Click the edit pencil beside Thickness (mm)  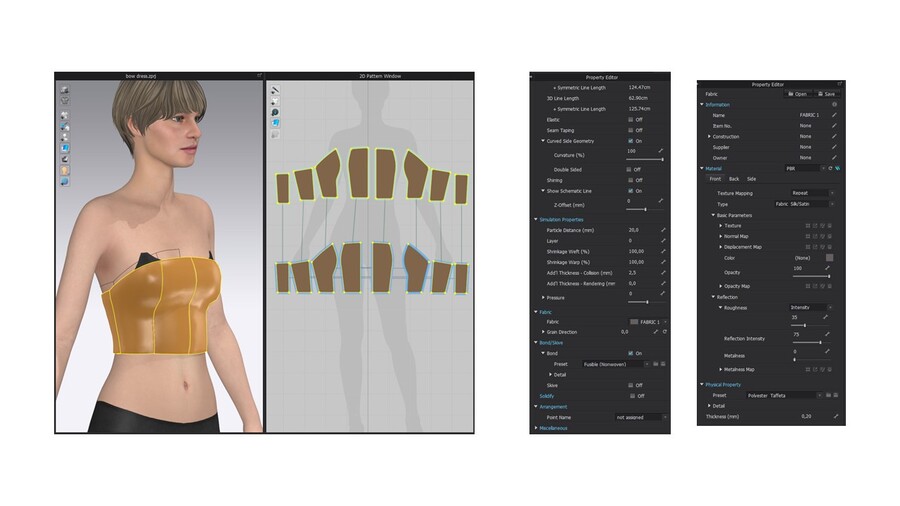836,417
